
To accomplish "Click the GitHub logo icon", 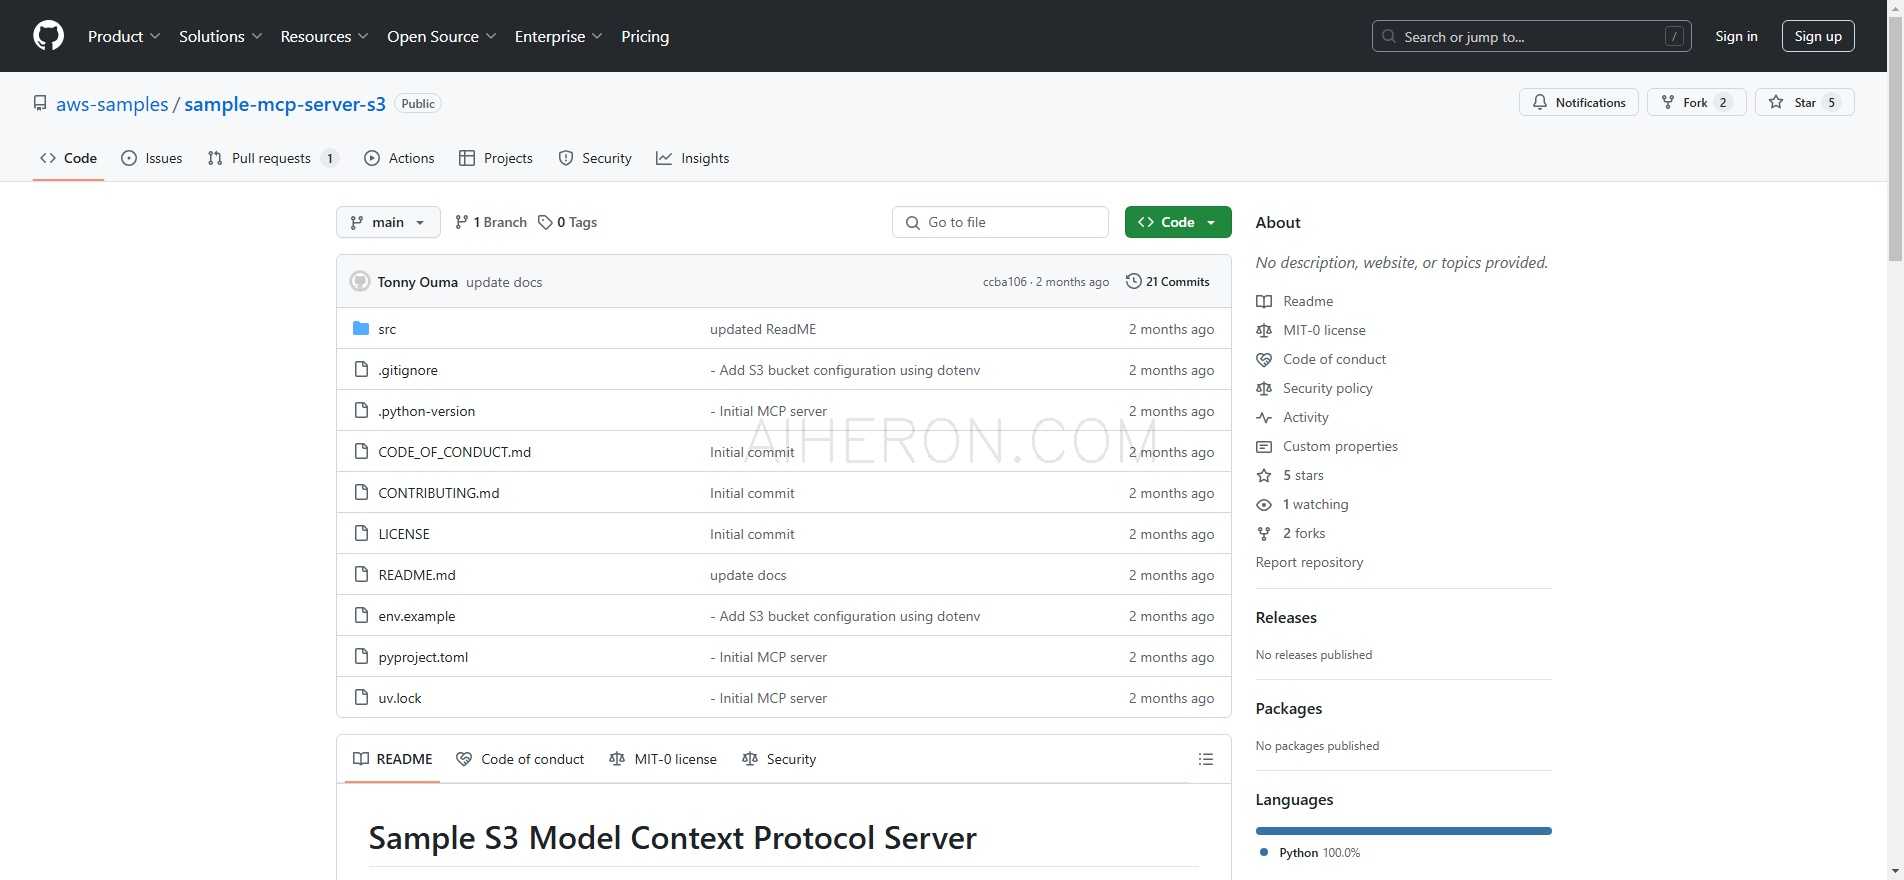I will pyautogui.click(x=48, y=36).
